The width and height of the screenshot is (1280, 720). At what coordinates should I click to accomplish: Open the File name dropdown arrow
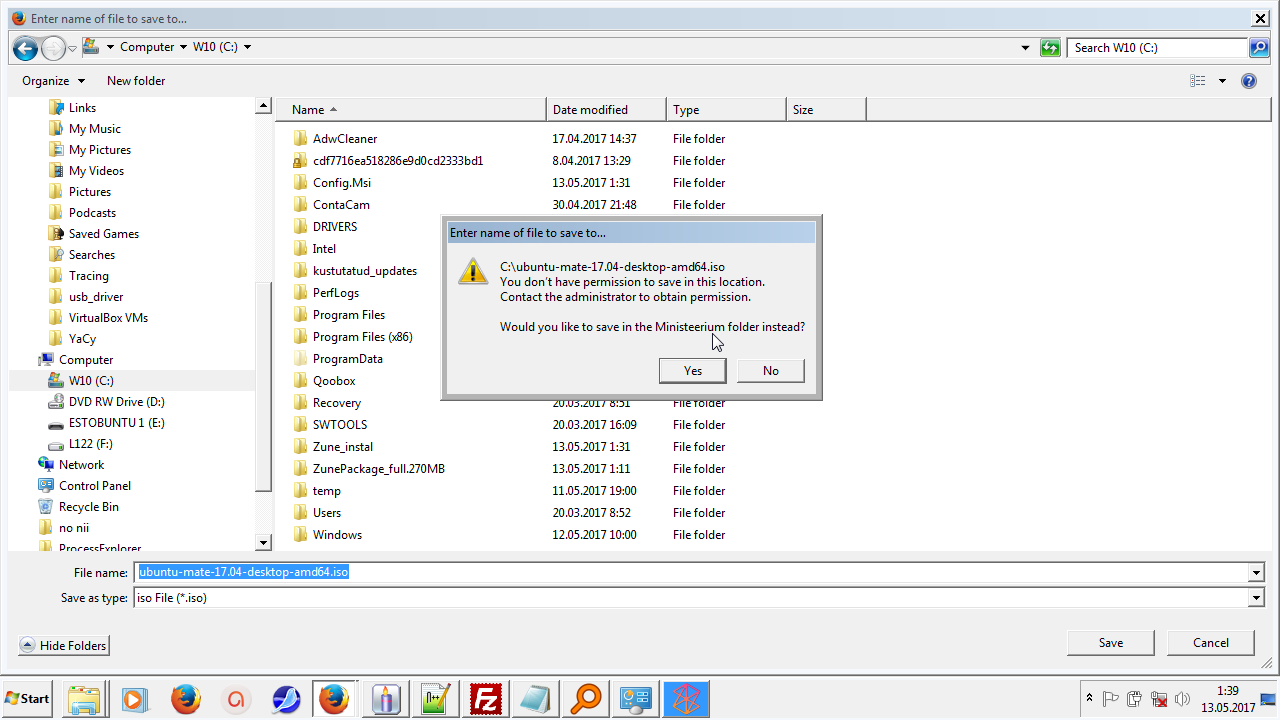tap(1256, 573)
